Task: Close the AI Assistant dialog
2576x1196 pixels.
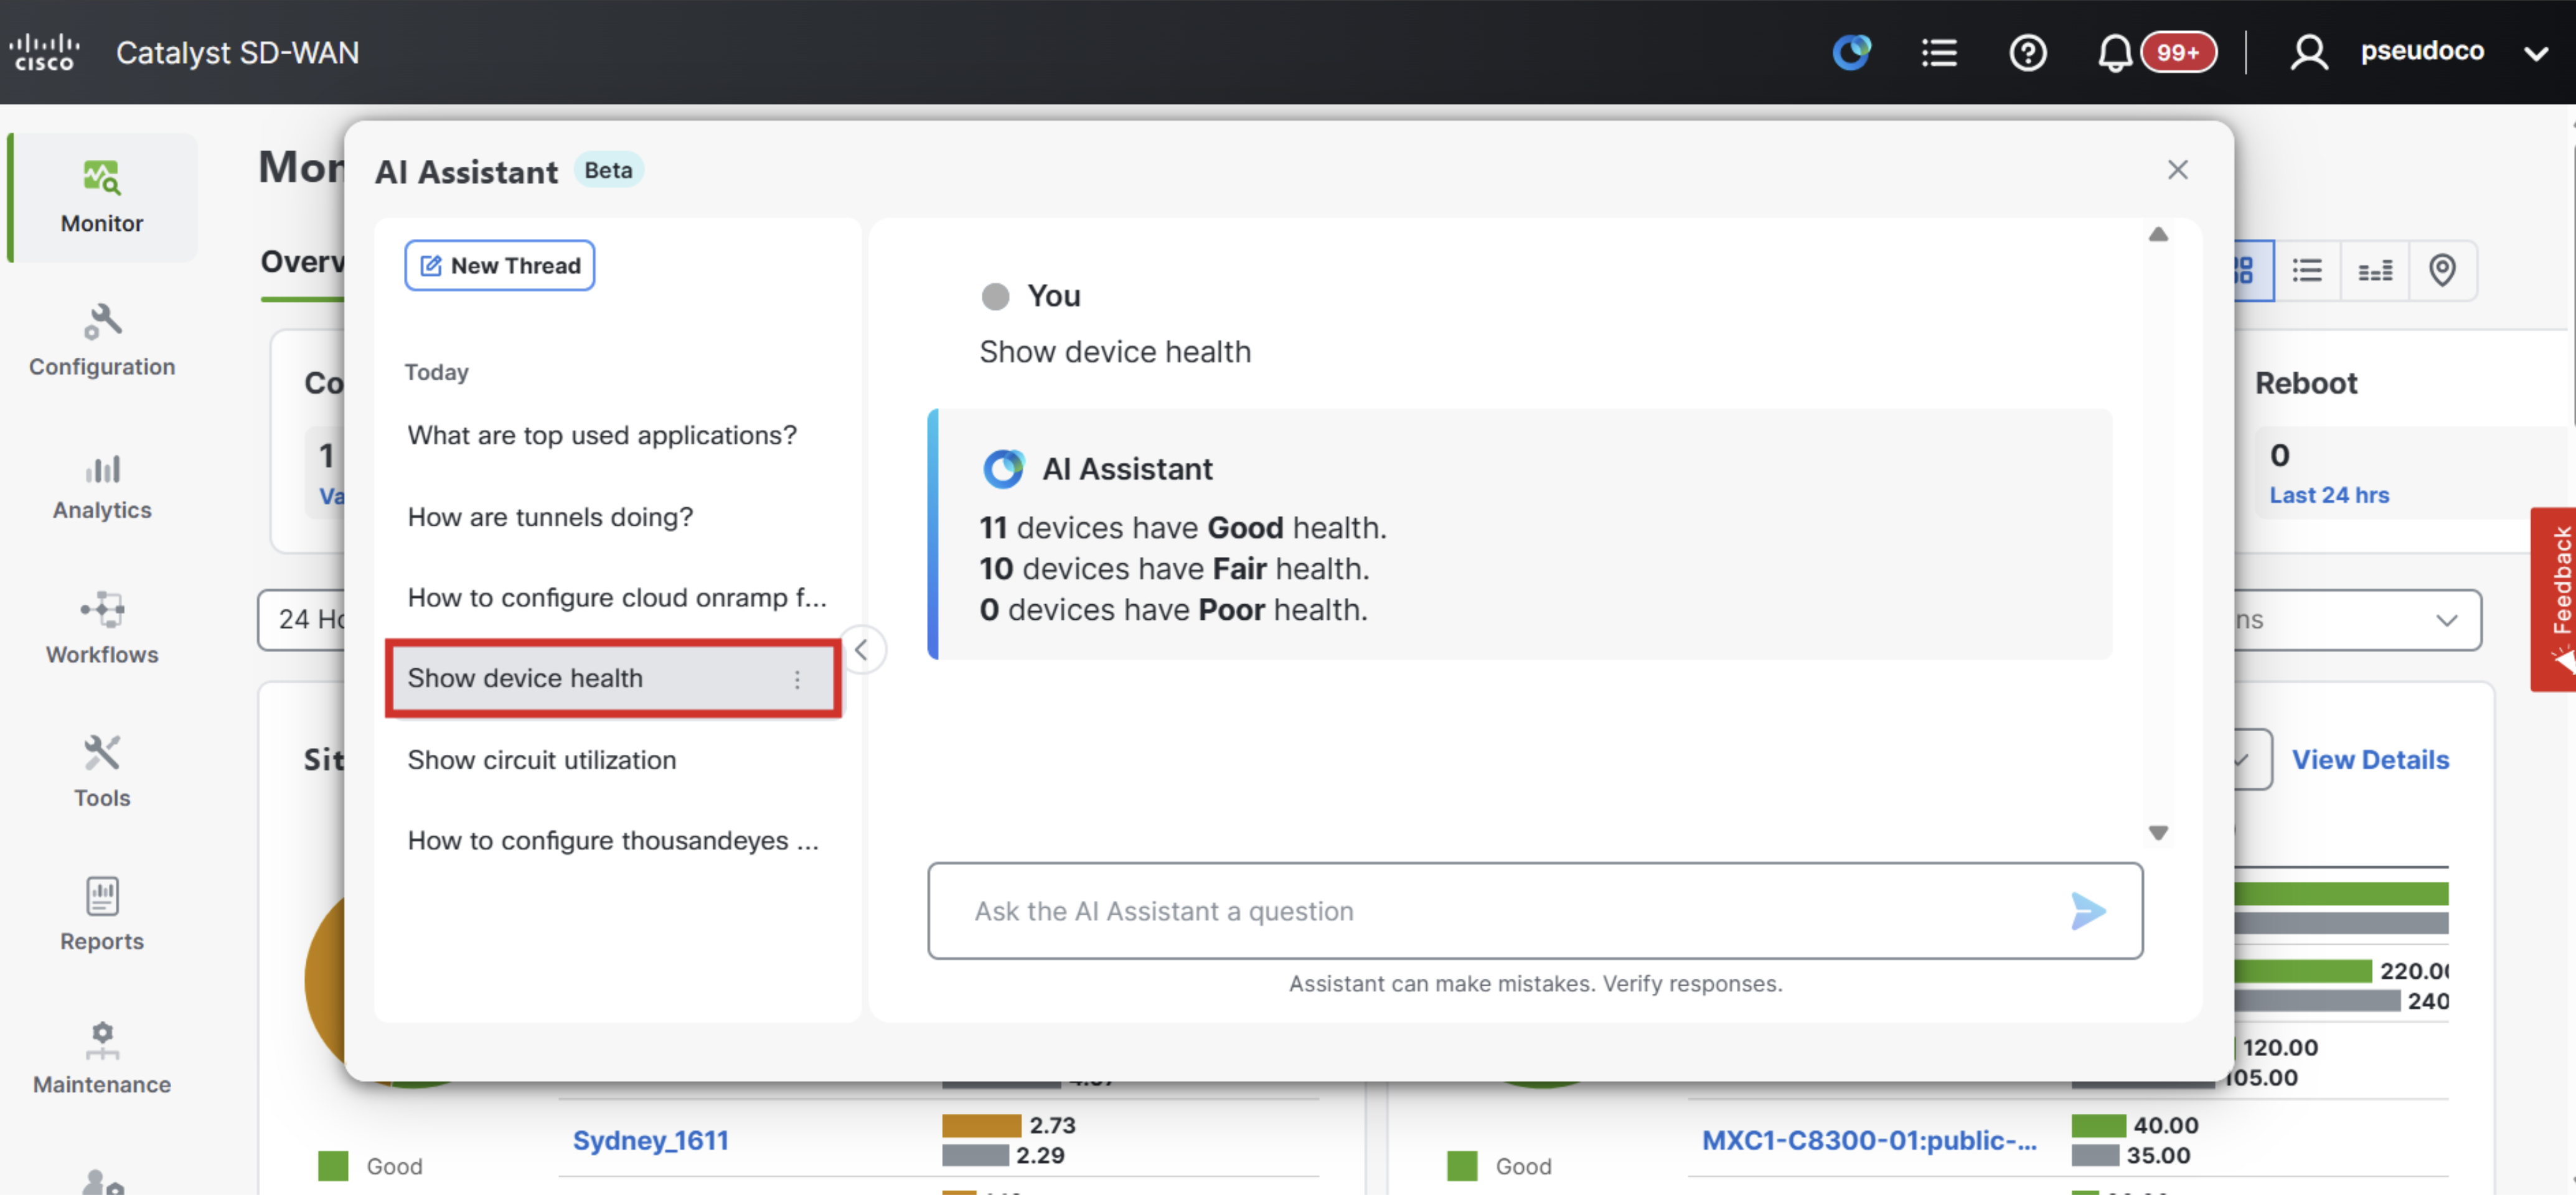Action: coord(2177,170)
